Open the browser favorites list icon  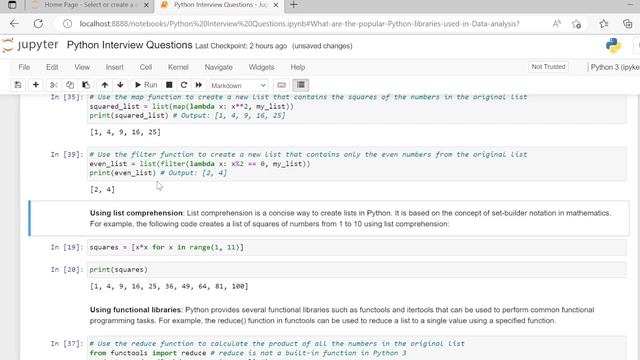pyautogui.click(x=604, y=24)
